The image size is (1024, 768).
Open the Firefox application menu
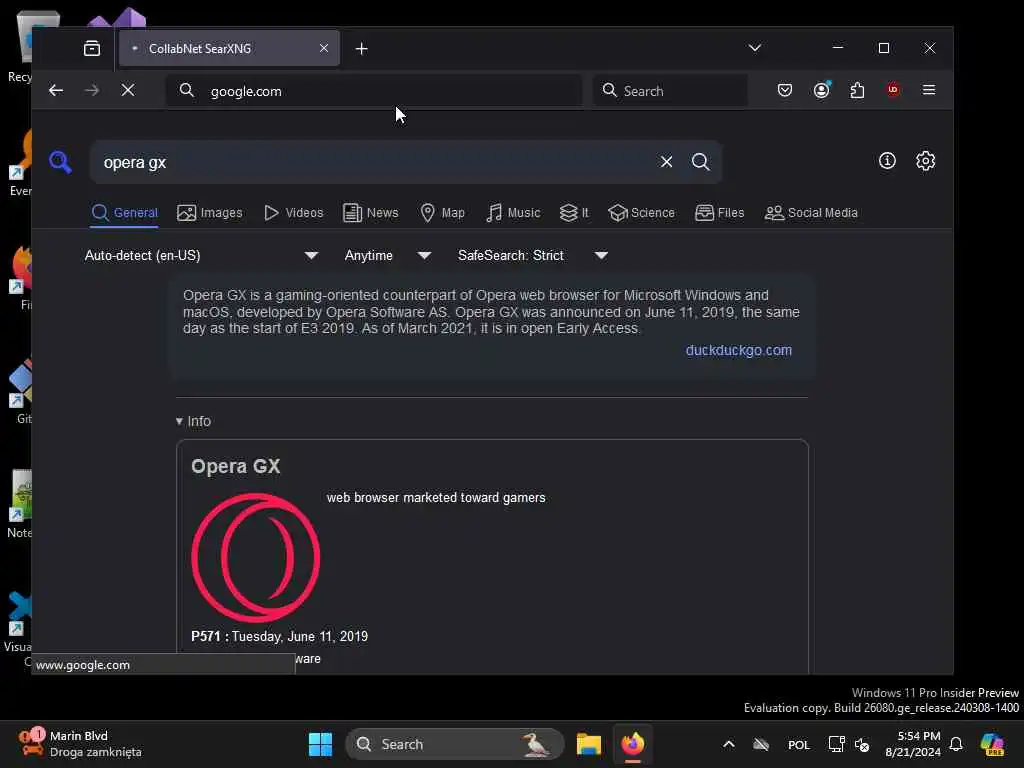[x=929, y=90]
